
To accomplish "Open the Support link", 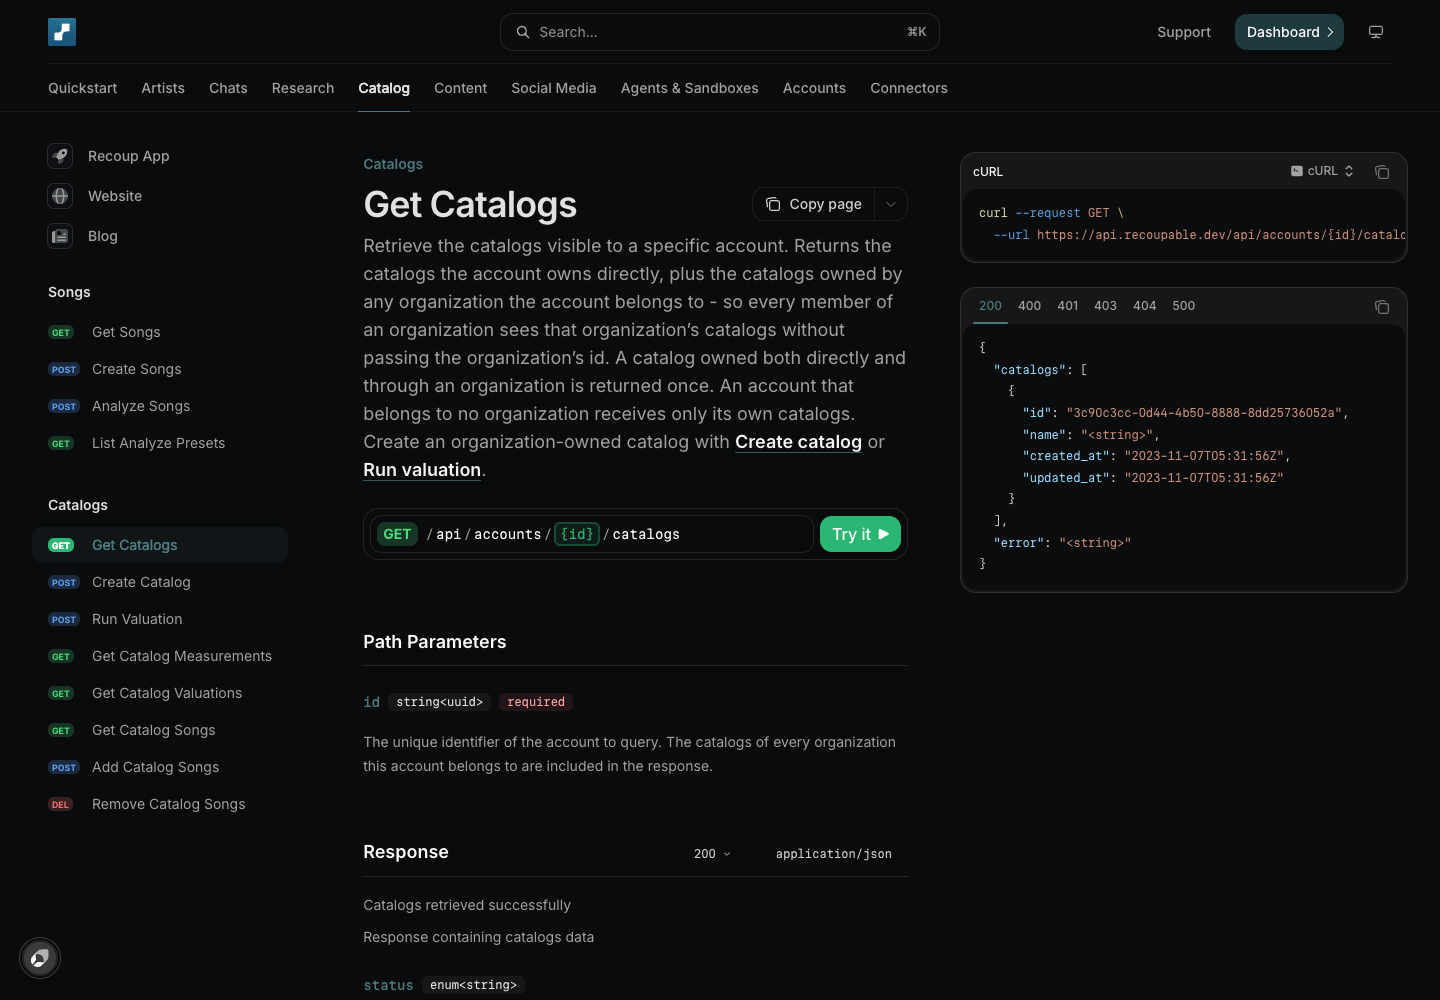I will (x=1184, y=32).
